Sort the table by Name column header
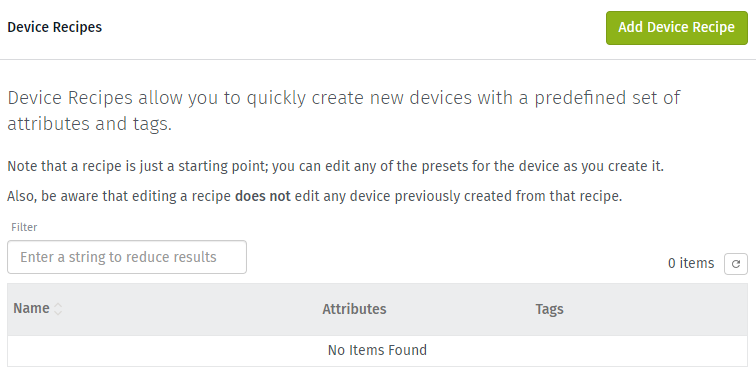Screen dimensions: 756x378 (31, 309)
